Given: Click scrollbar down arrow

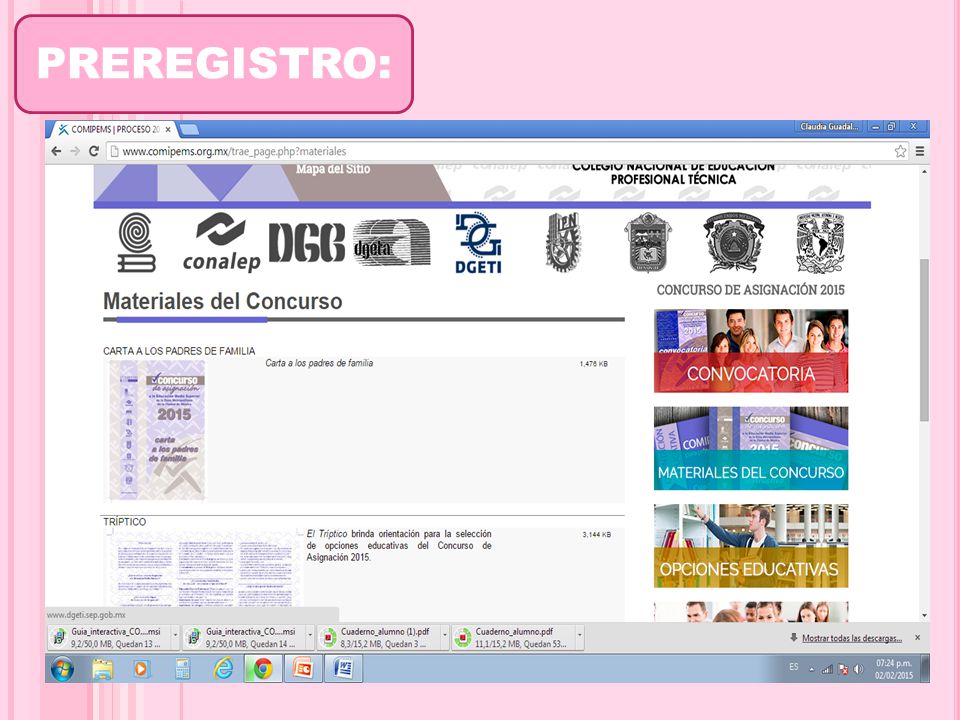Looking at the screenshot, I should click(x=924, y=615).
